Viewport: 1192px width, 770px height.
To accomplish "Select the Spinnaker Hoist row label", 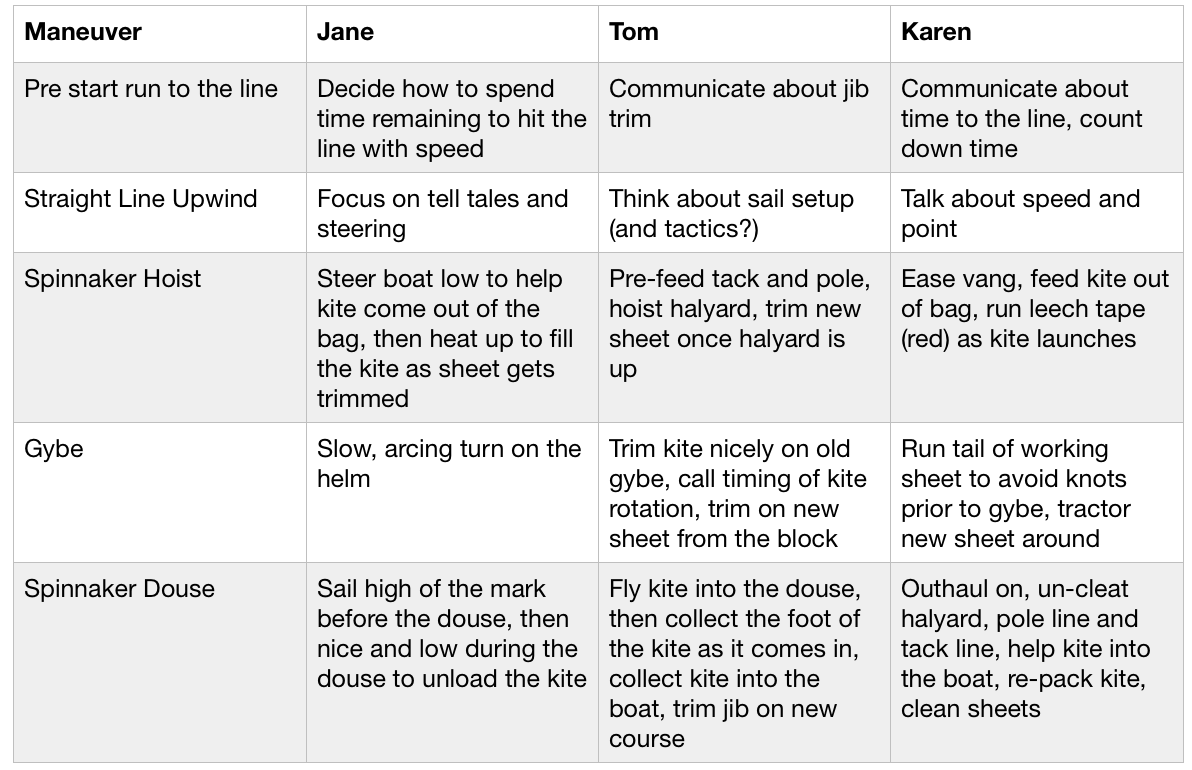I will tap(160, 337).
